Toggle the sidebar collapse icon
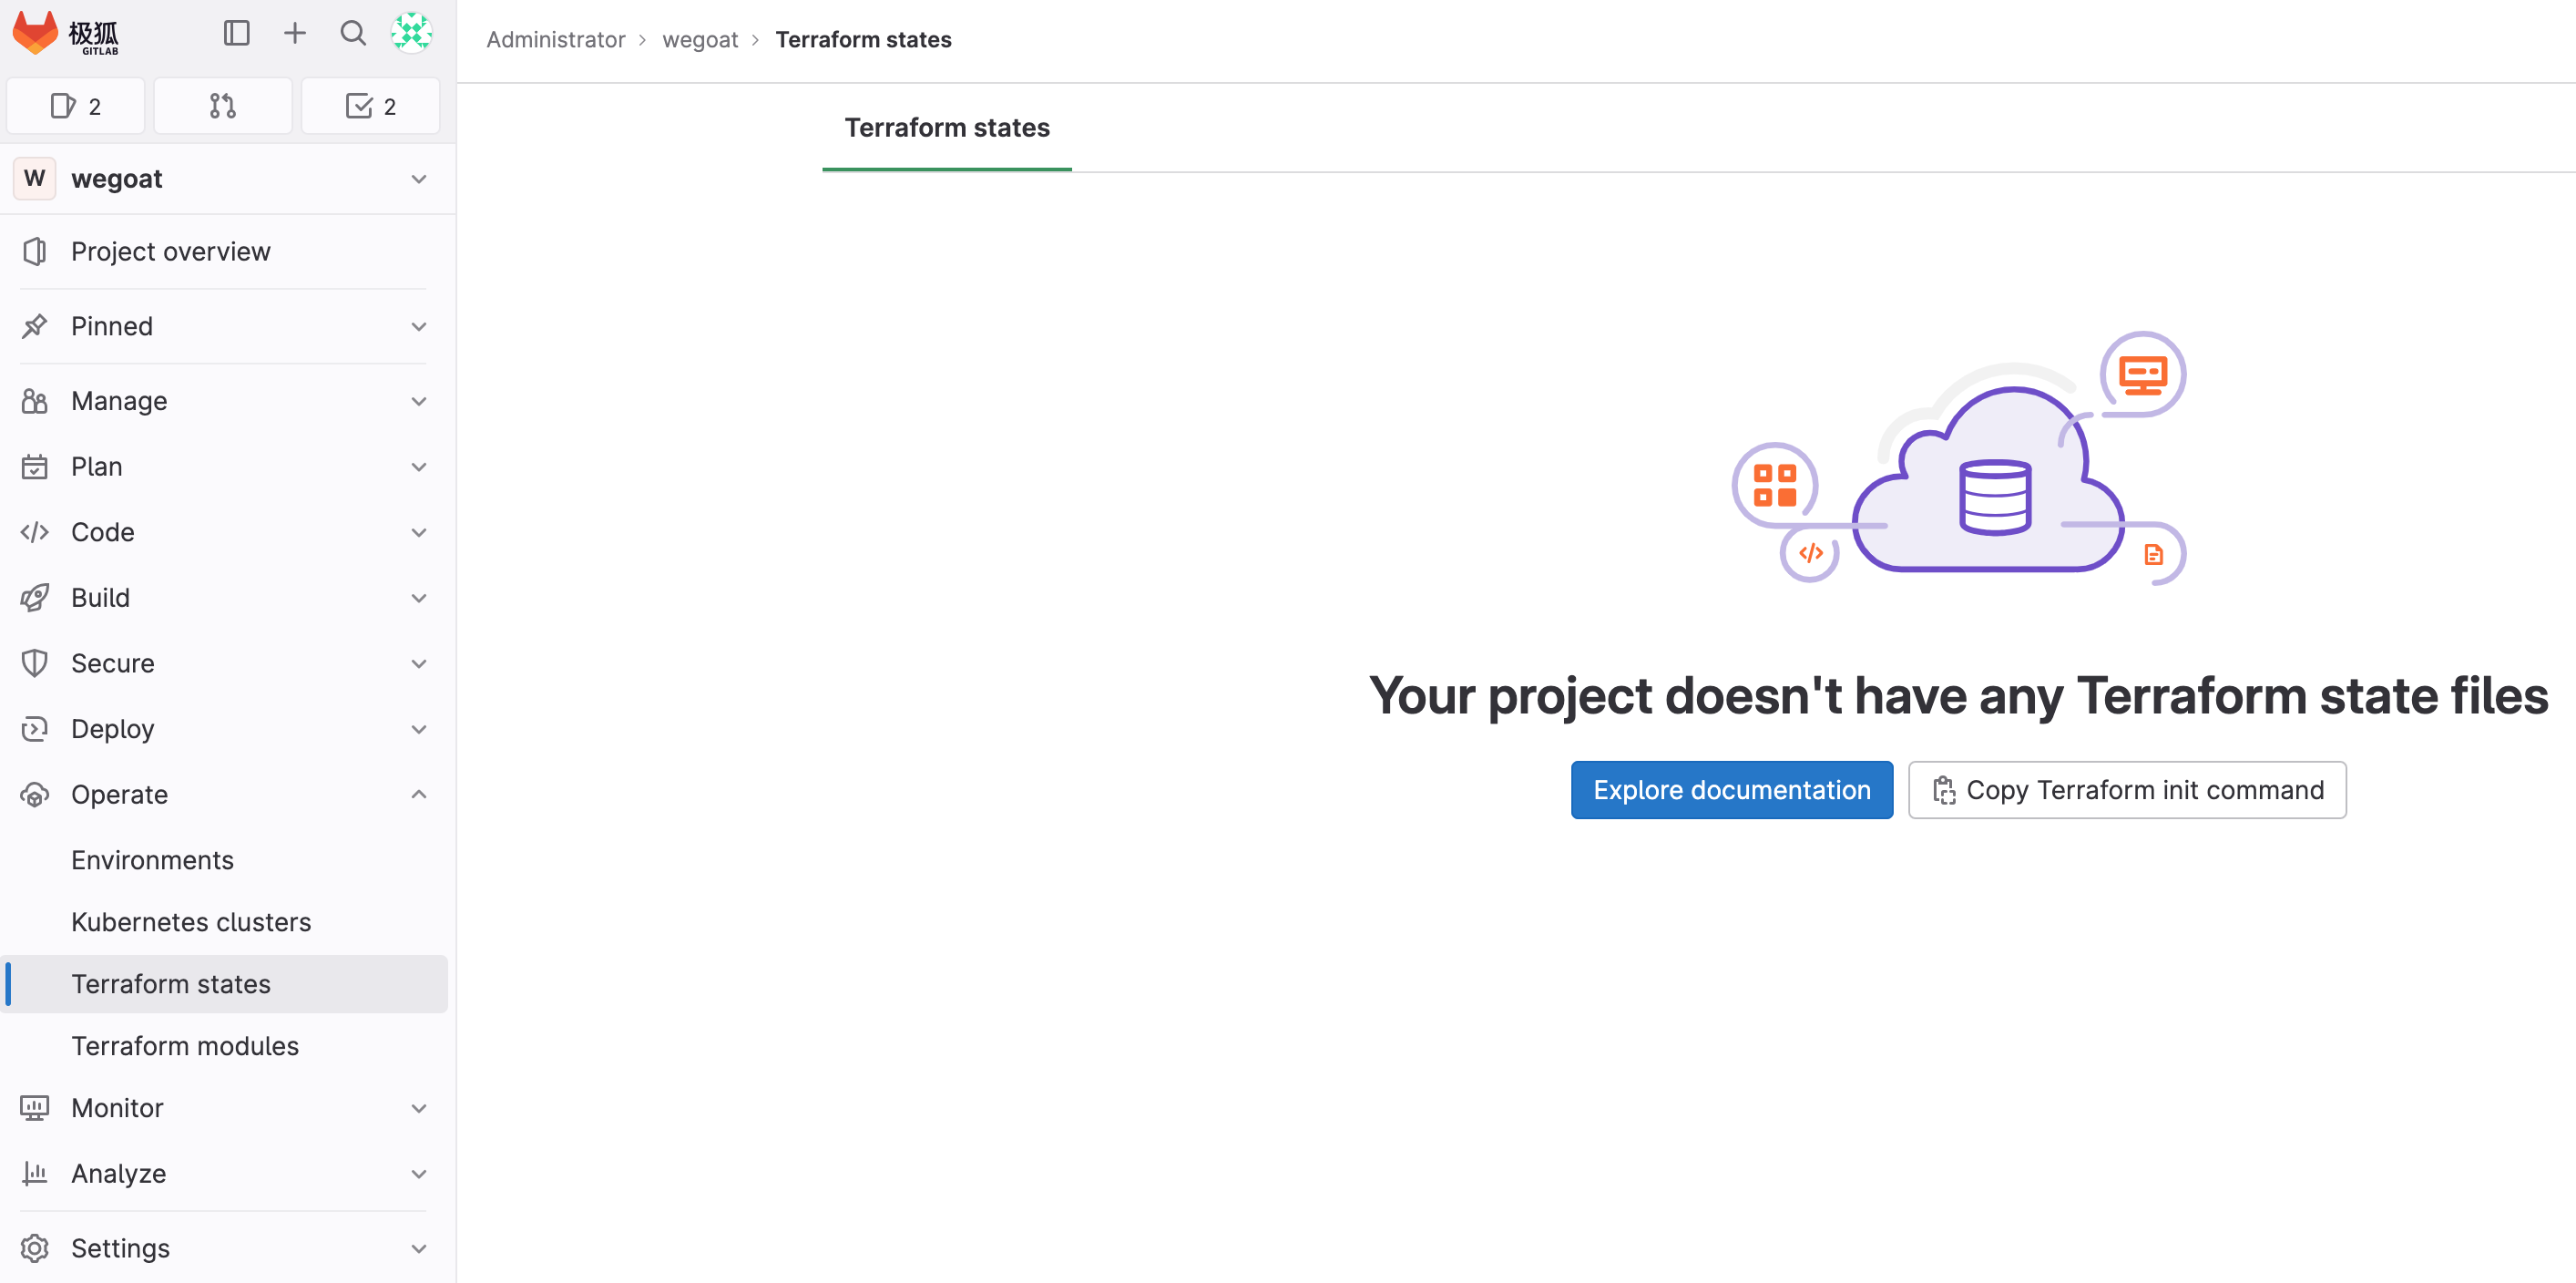 pyautogui.click(x=236, y=33)
